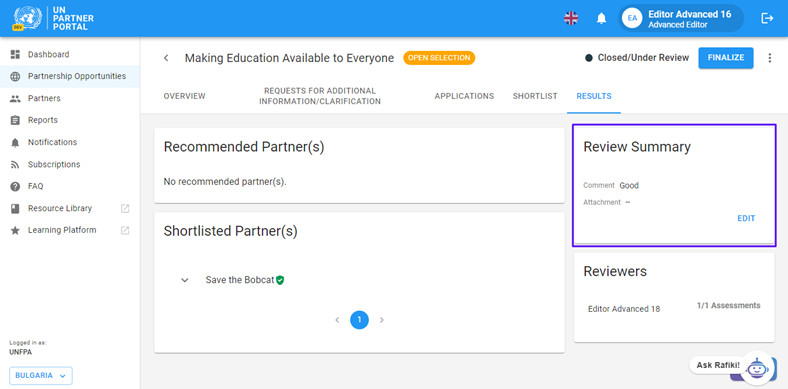Click Save the Bobcat partner name
This screenshot has width=788, height=389.
(240, 280)
